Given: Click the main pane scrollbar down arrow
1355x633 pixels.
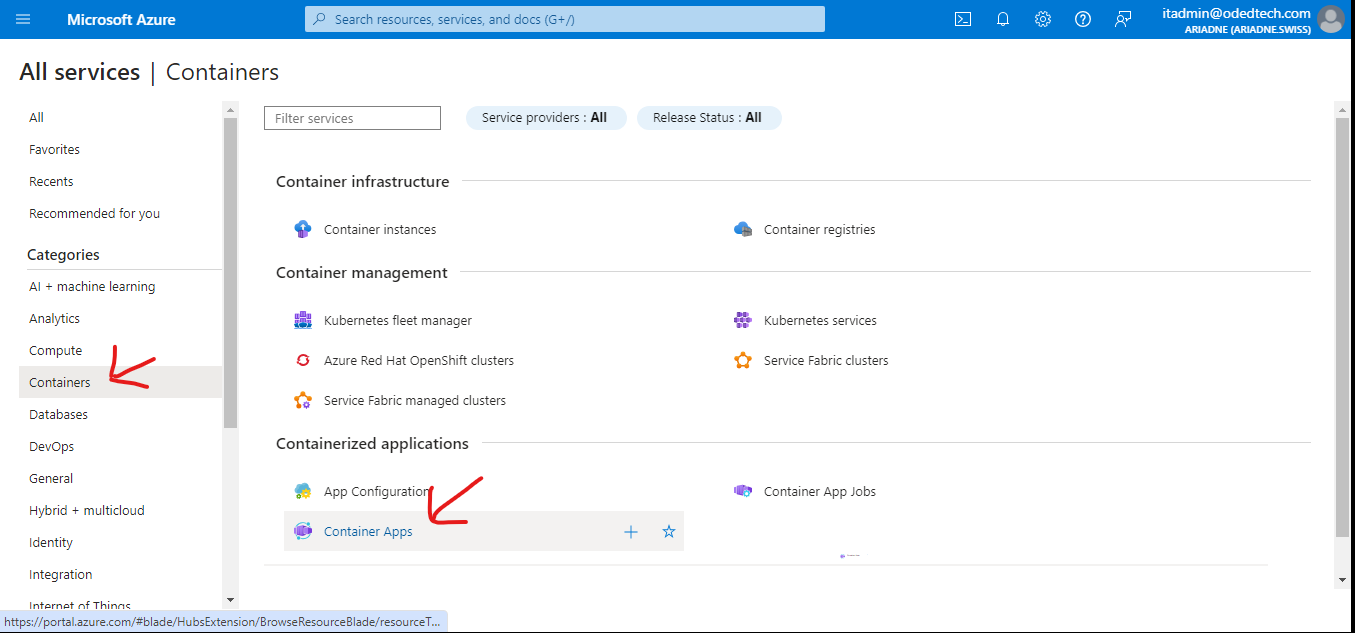Looking at the screenshot, I should tap(1342, 580).
